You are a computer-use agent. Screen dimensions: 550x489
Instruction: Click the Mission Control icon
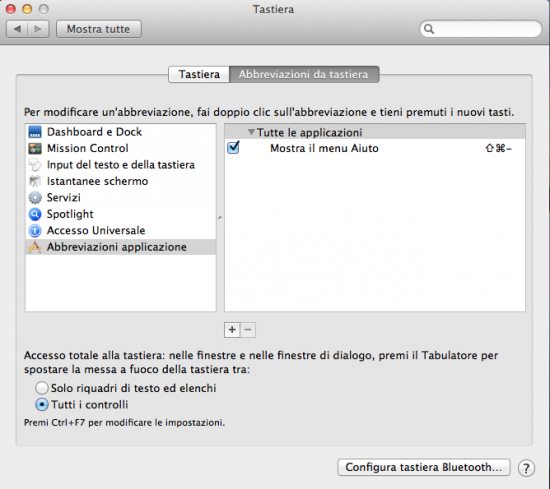pyautogui.click(x=35, y=148)
